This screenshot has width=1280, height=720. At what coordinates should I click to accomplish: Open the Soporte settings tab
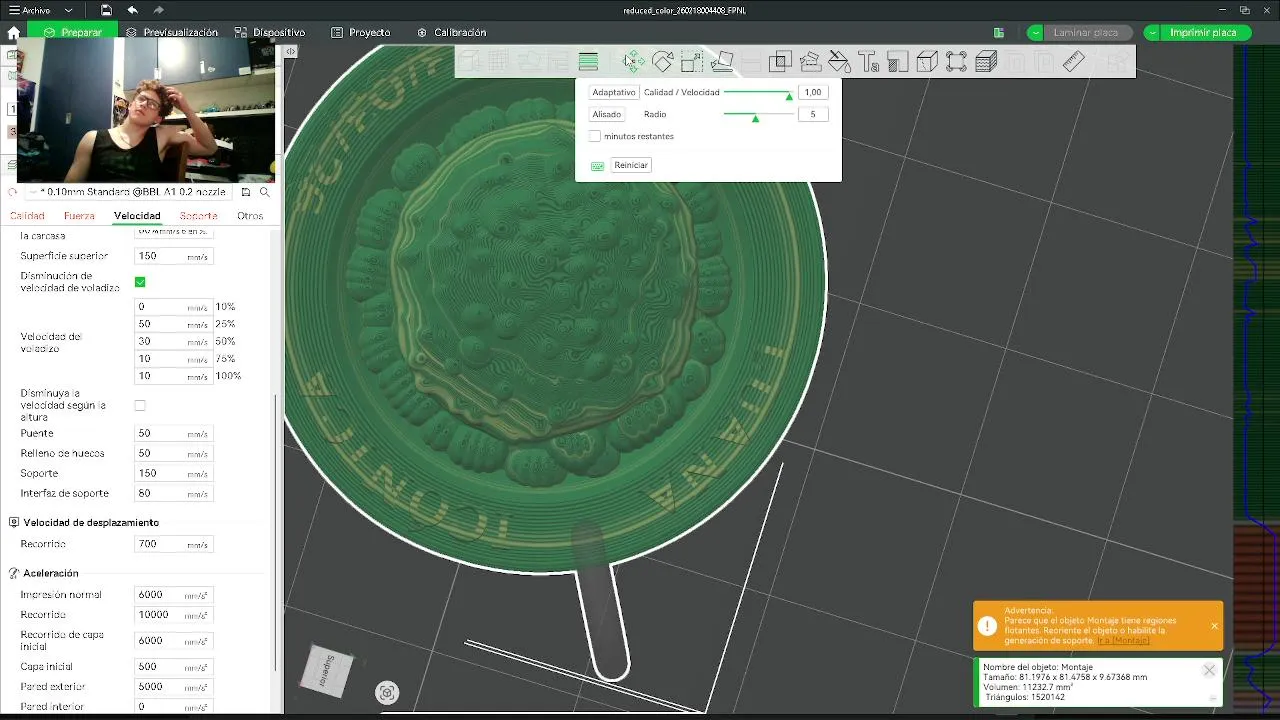[199, 216]
